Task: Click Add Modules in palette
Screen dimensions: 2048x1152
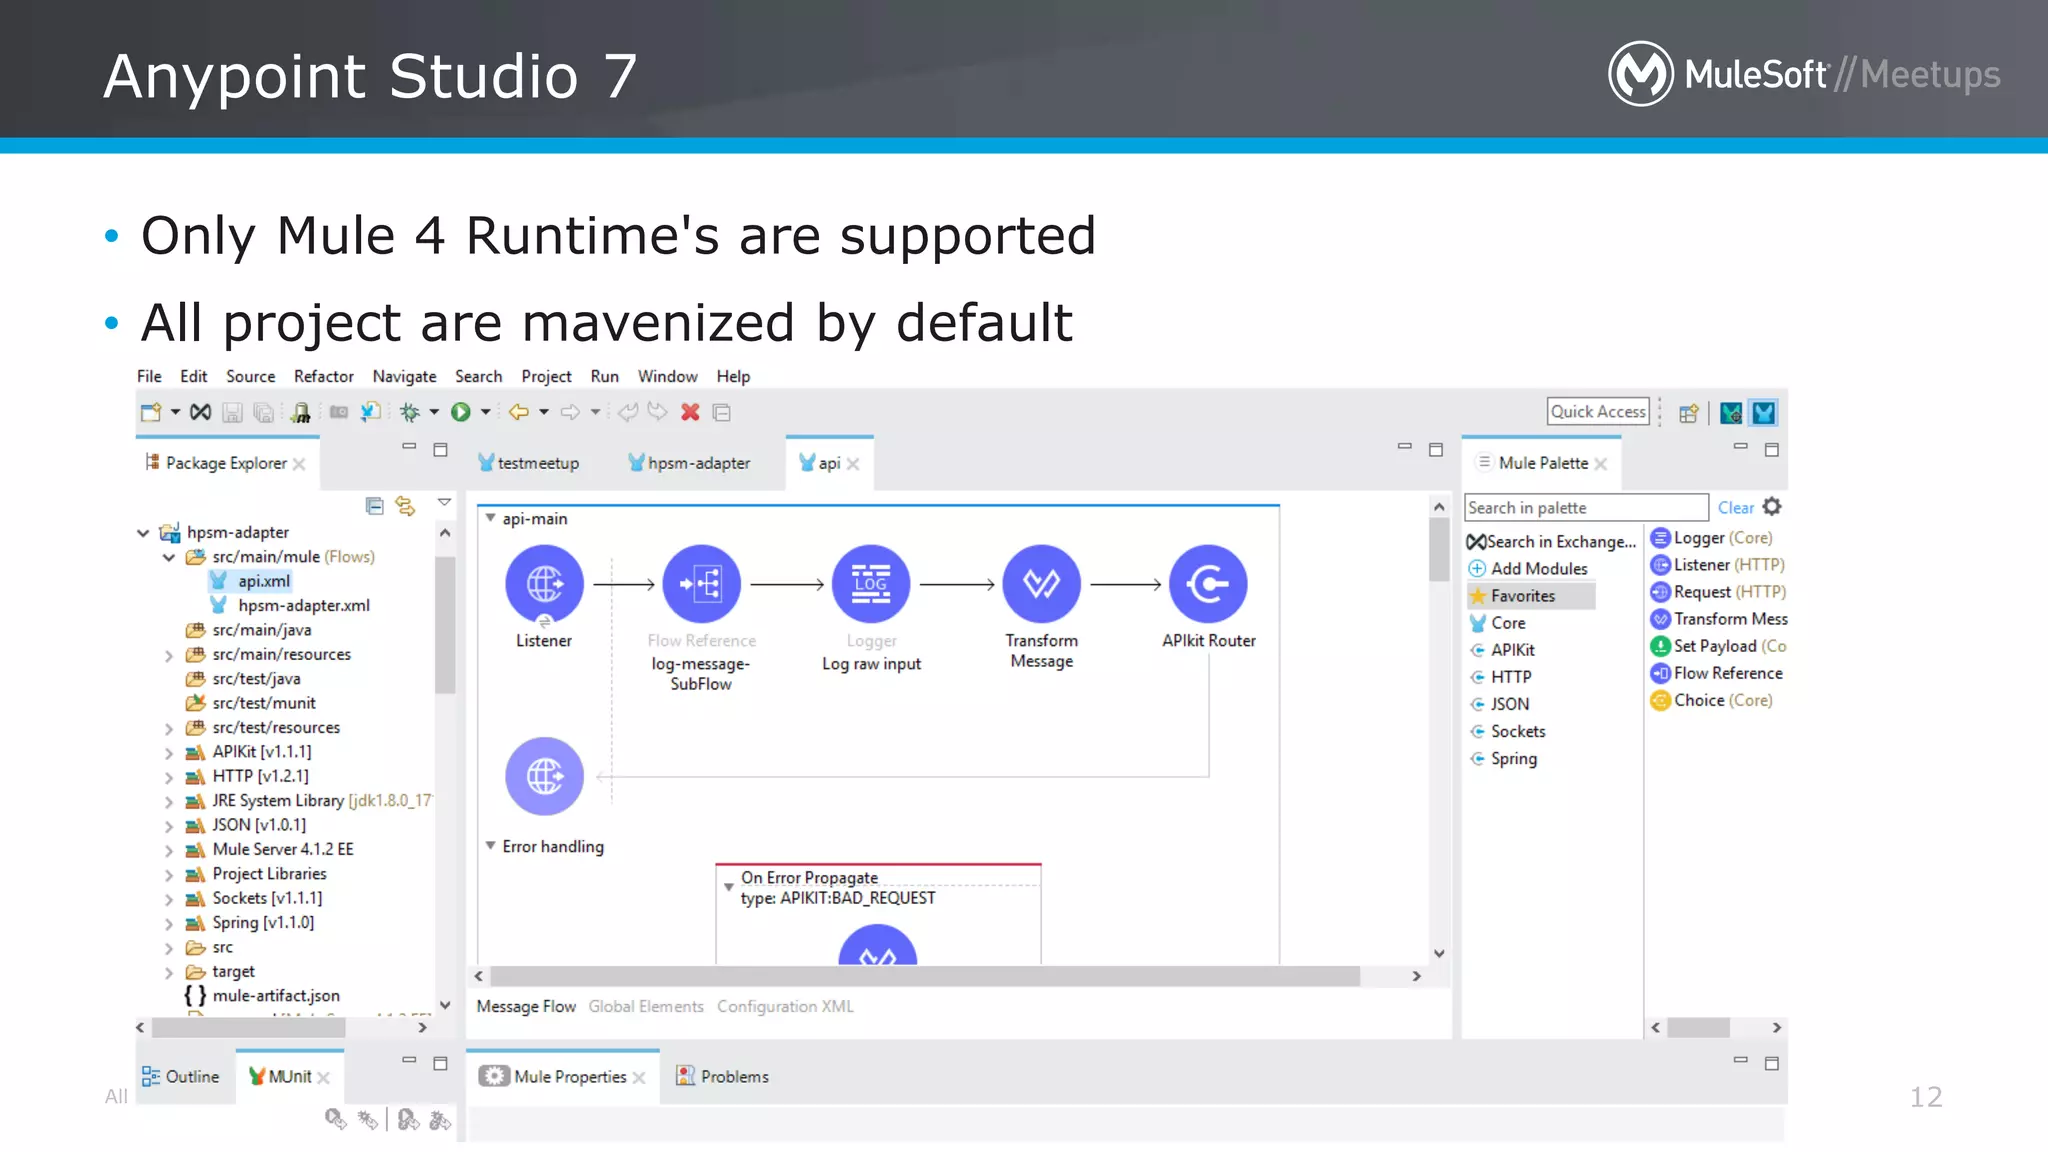Action: point(1528,568)
